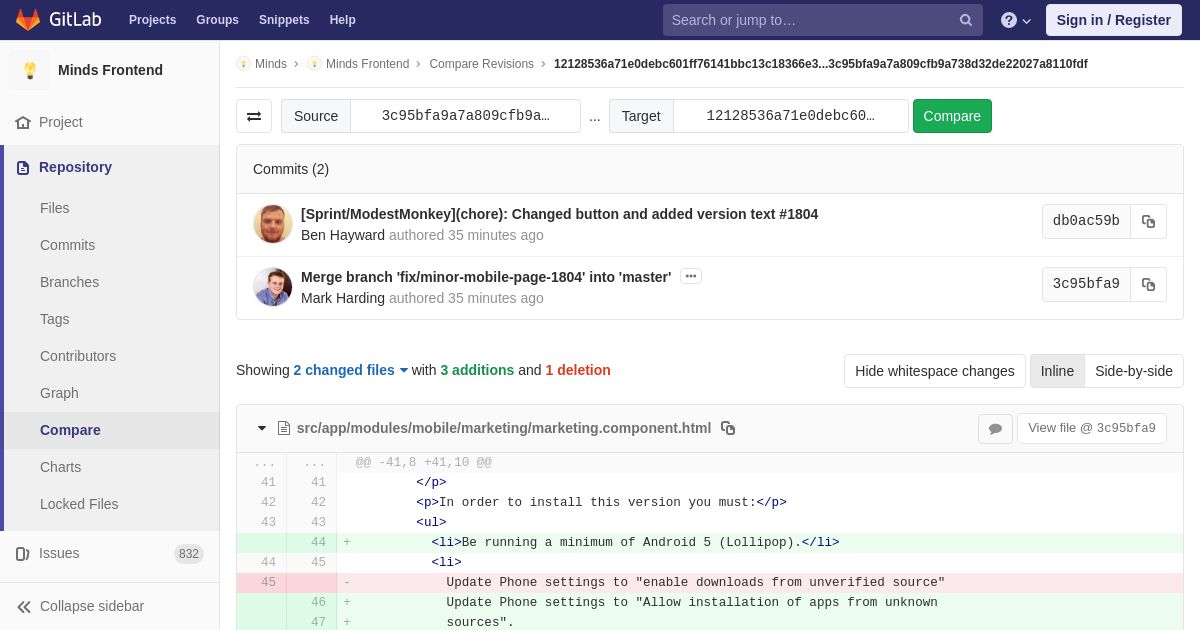The width and height of the screenshot is (1200, 630).
Task: Open the Groups menu in navbar
Action: tap(217, 20)
